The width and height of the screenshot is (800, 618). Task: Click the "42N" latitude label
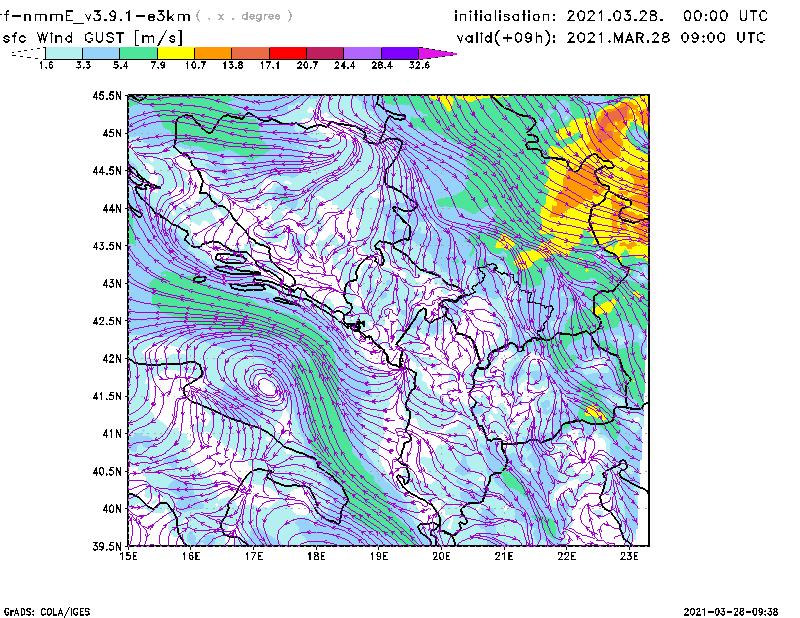pos(112,359)
